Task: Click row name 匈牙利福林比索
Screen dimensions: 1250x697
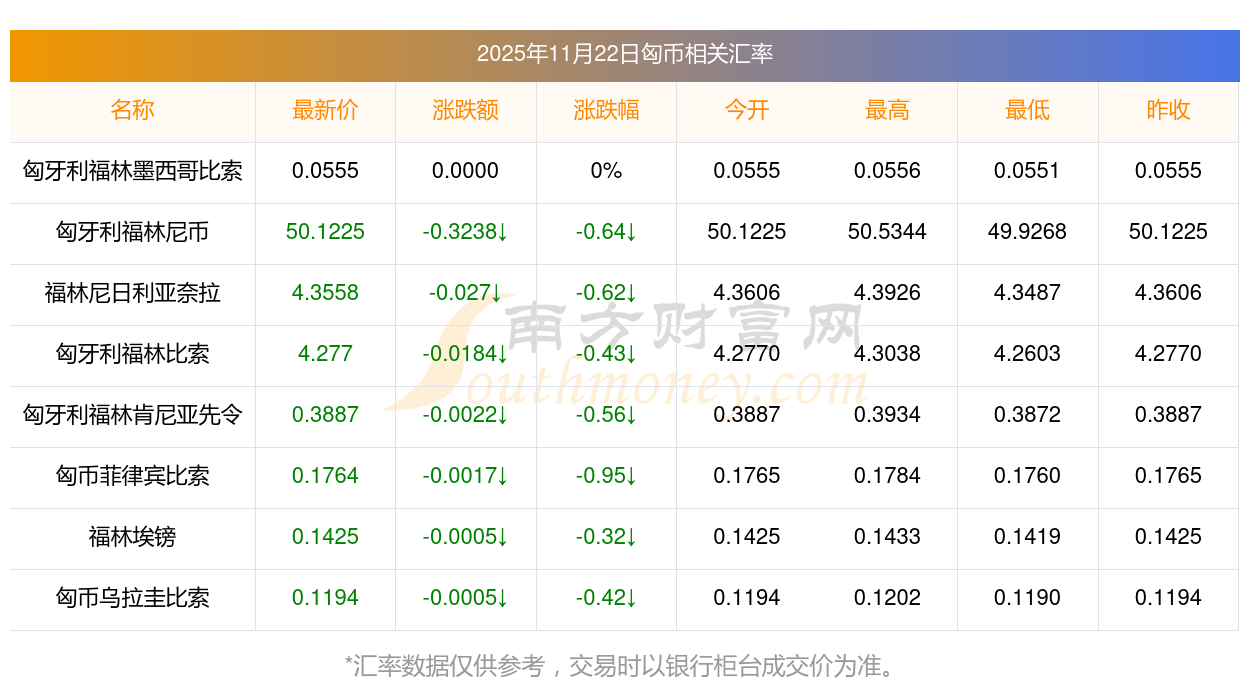Action: pyautogui.click(x=133, y=354)
